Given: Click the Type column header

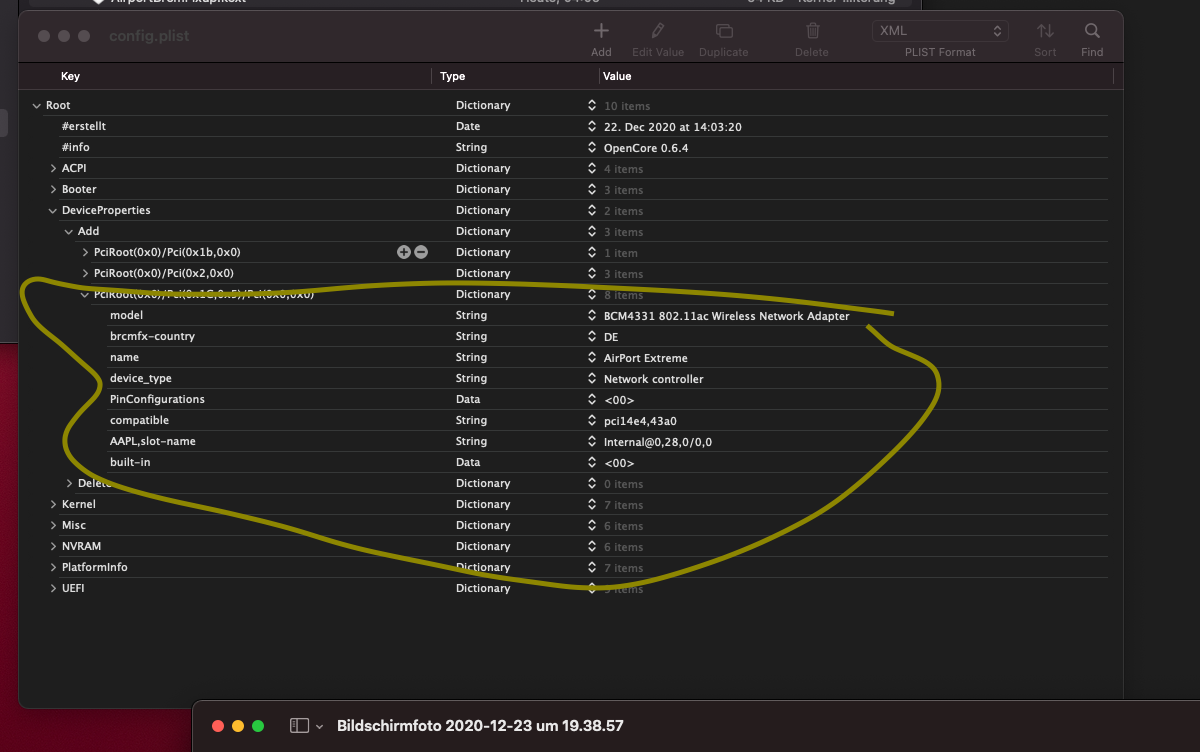Looking at the screenshot, I should pos(453,76).
